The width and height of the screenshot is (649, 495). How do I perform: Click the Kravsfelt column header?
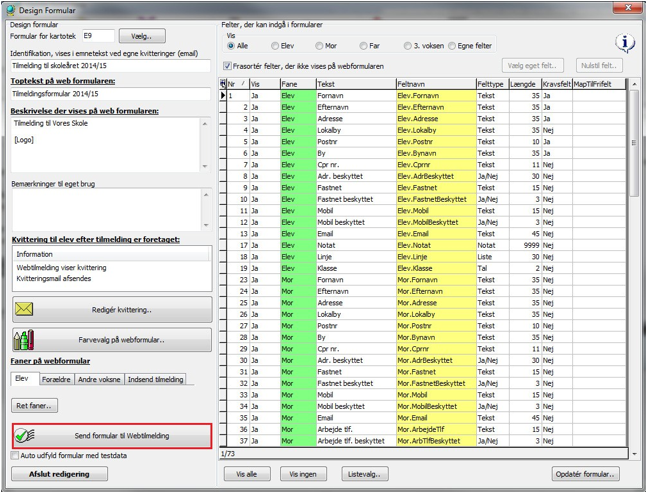[557, 84]
